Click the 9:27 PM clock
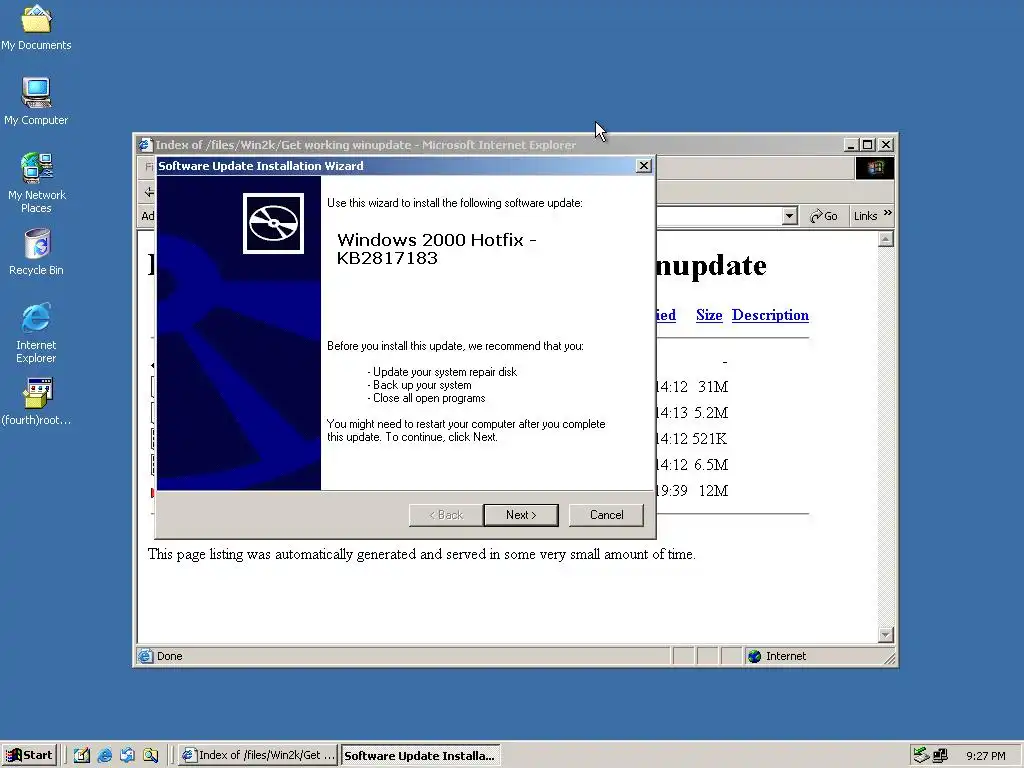This screenshot has width=1024, height=768. (986, 756)
